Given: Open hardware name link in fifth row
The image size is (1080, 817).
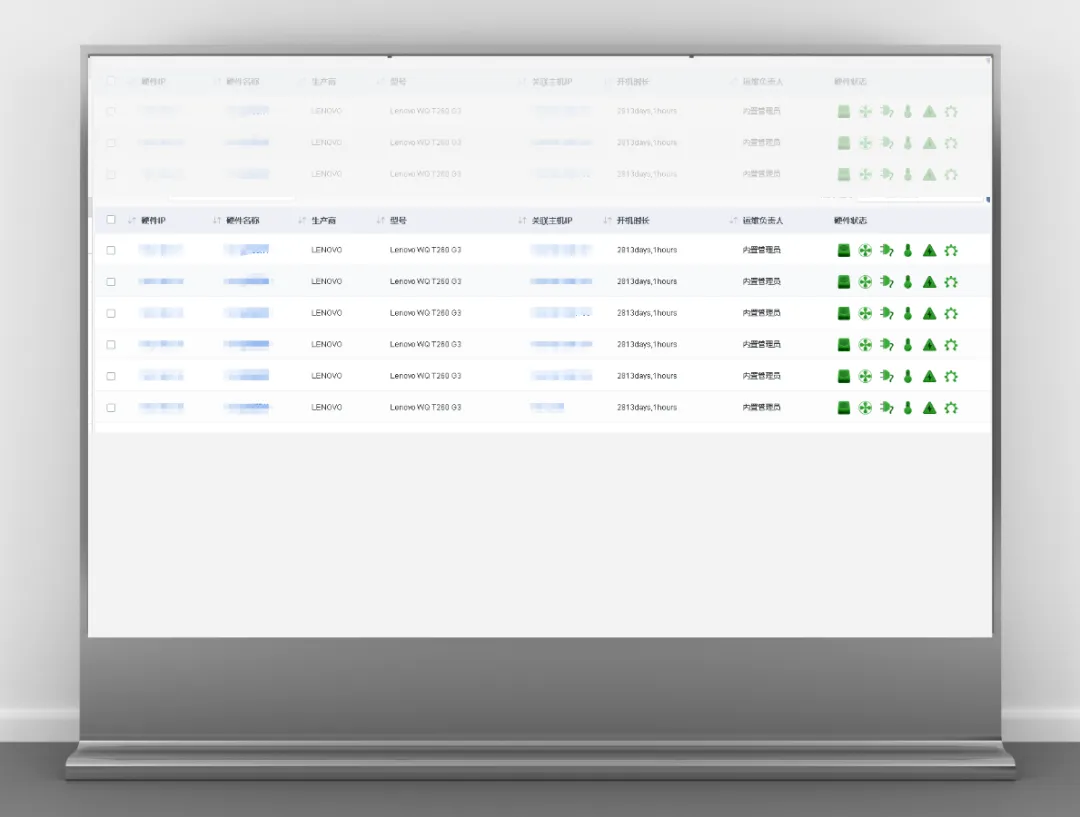Looking at the screenshot, I should pos(247,375).
